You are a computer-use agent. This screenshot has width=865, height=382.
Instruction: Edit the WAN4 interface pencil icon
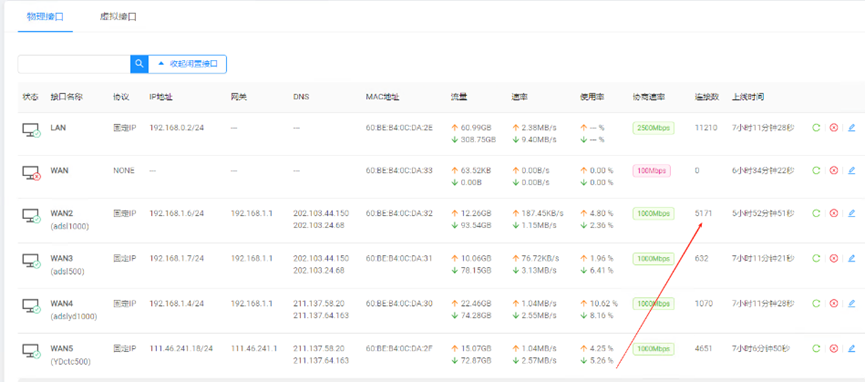[x=851, y=303]
